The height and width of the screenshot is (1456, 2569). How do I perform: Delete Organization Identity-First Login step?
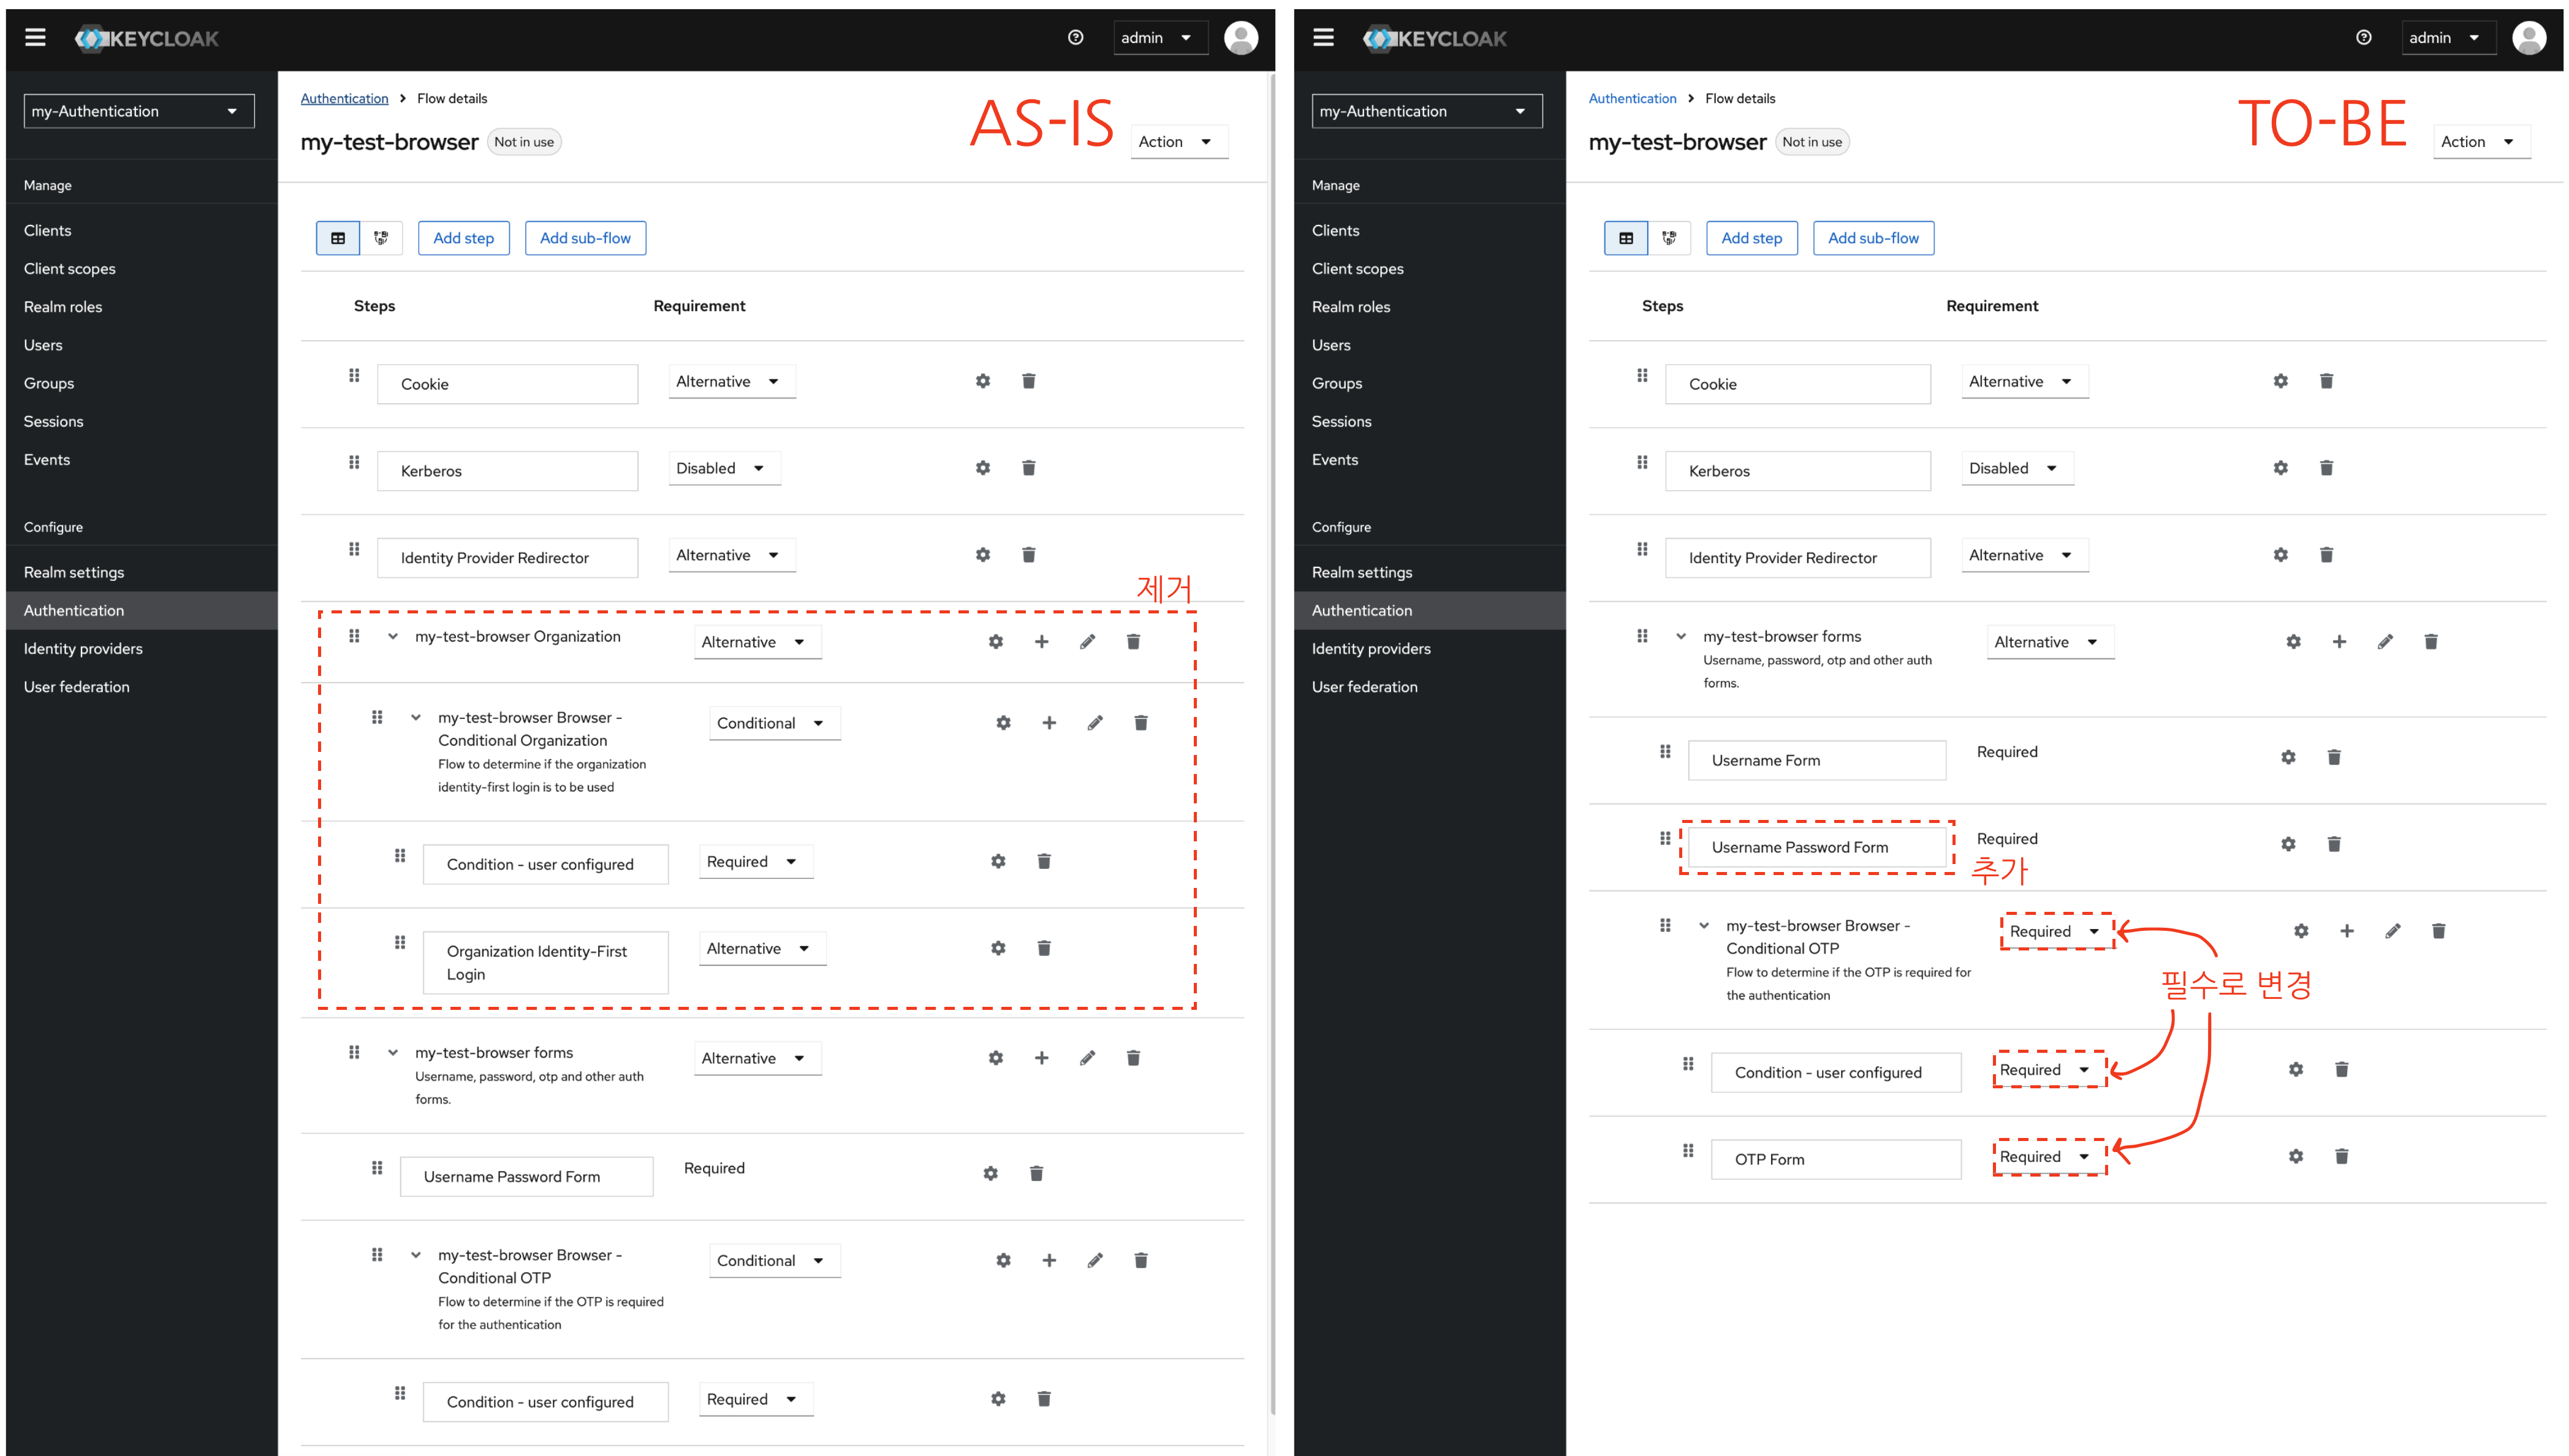[x=1043, y=948]
